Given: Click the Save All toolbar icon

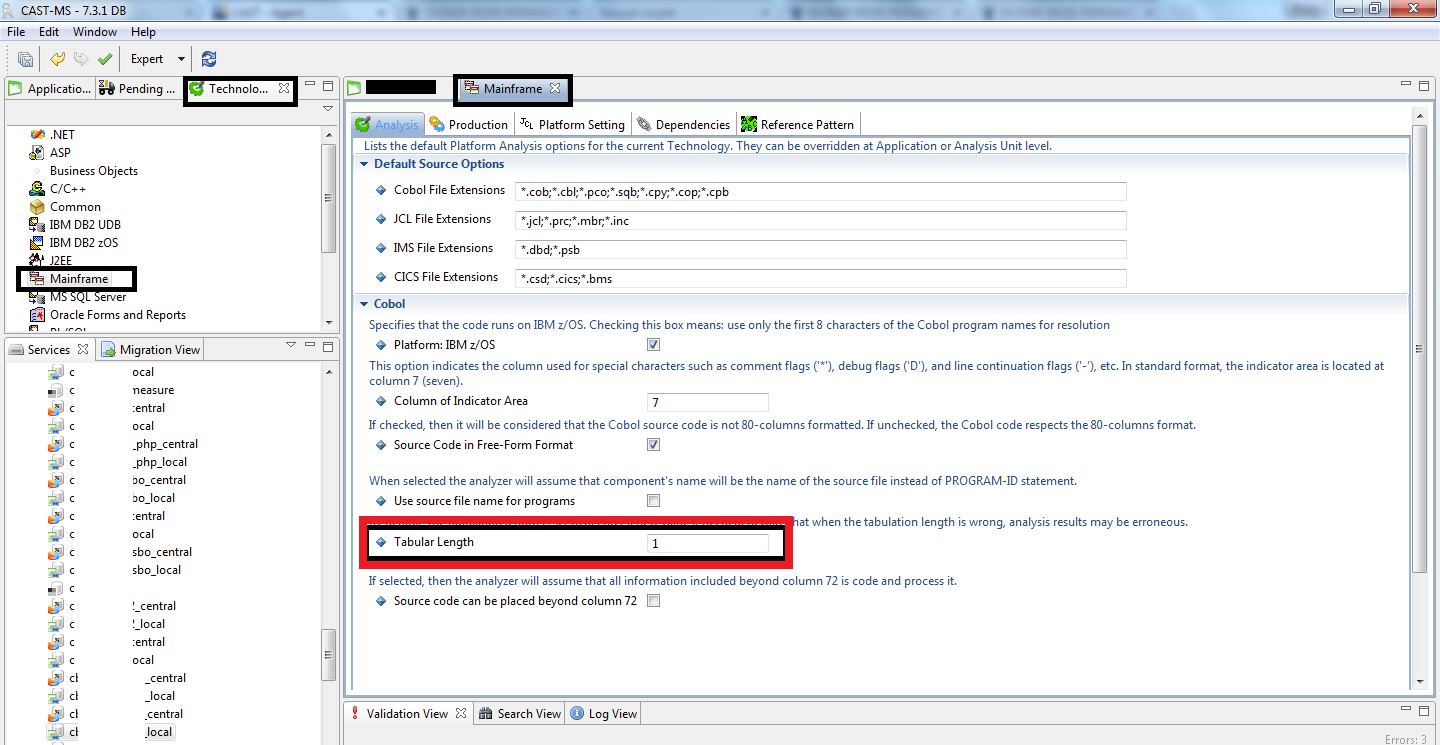Looking at the screenshot, I should pyautogui.click(x=25, y=59).
